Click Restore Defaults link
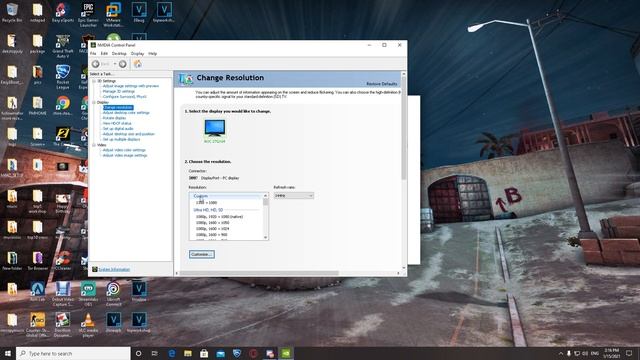The image size is (640, 360). click(x=382, y=84)
